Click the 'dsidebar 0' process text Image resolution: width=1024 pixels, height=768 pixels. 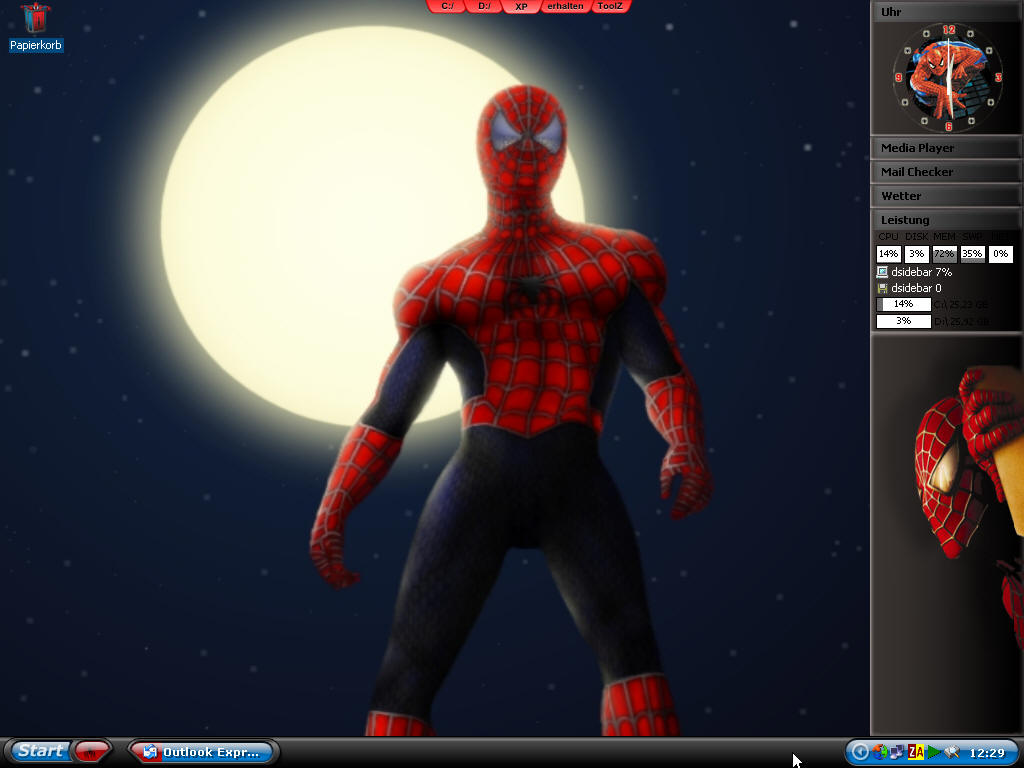click(x=916, y=288)
